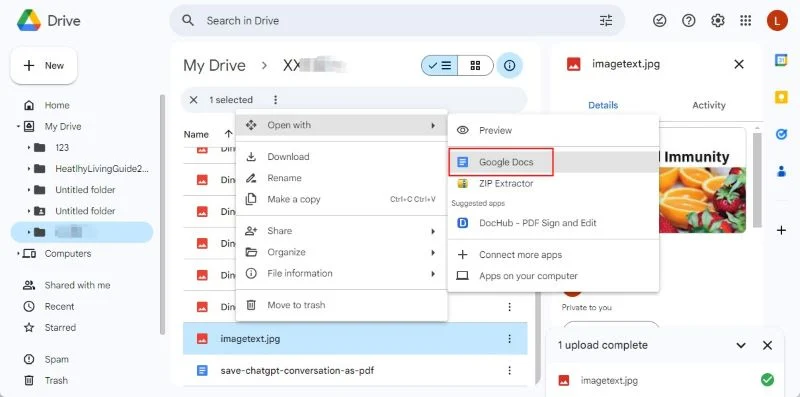The image size is (800, 397).
Task: Click the New button
Action: tap(44, 65)
